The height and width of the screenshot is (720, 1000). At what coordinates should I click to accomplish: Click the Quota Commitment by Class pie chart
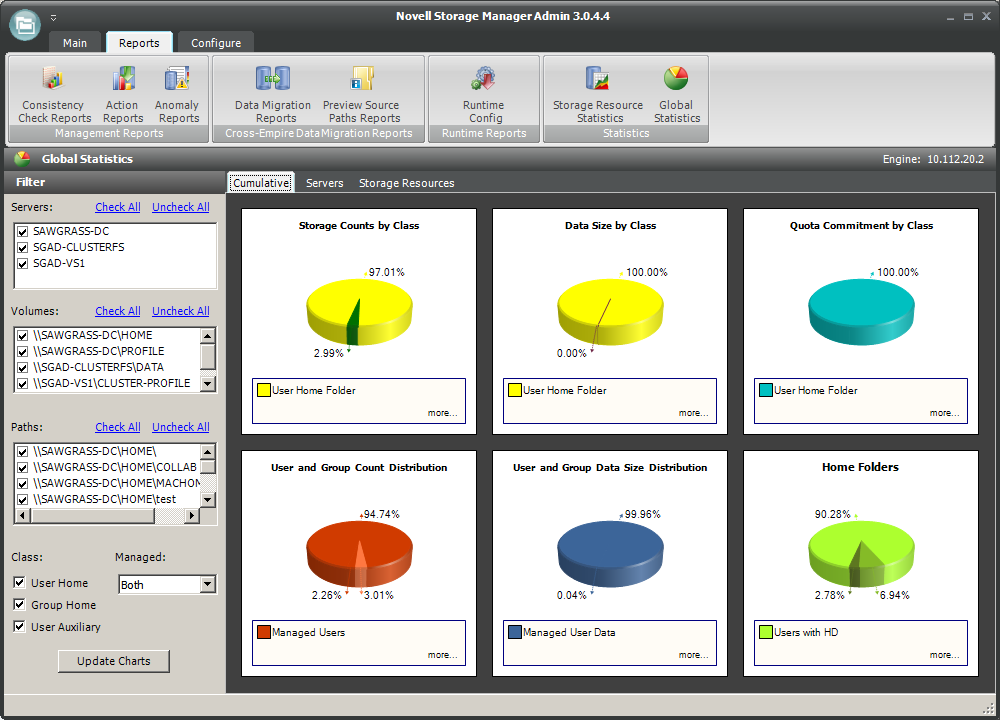(x=862, y=312)
